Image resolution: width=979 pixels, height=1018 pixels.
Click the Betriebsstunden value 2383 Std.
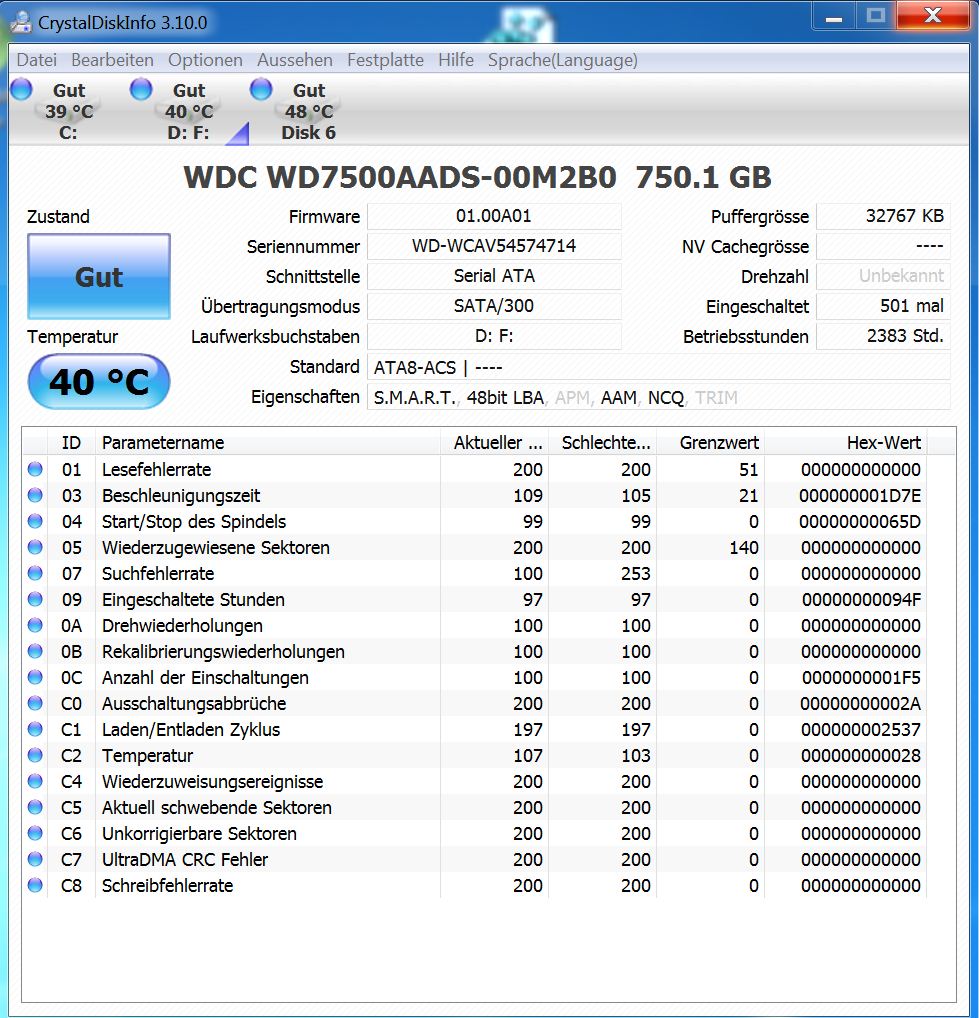click(x=883, y=336)
